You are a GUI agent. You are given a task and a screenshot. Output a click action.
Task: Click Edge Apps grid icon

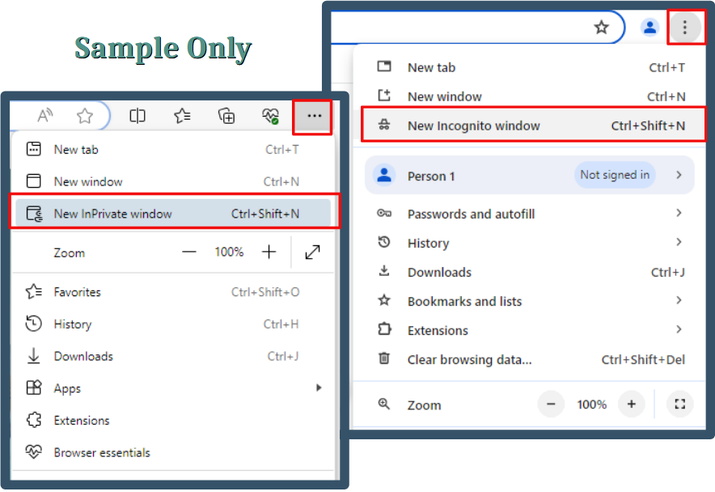pyautogui.click(x=34, y=388)
